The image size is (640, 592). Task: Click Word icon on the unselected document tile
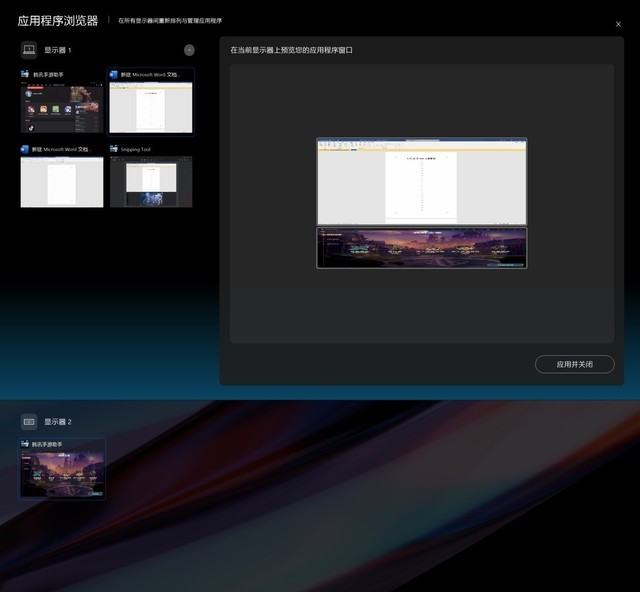click(26, 150)
